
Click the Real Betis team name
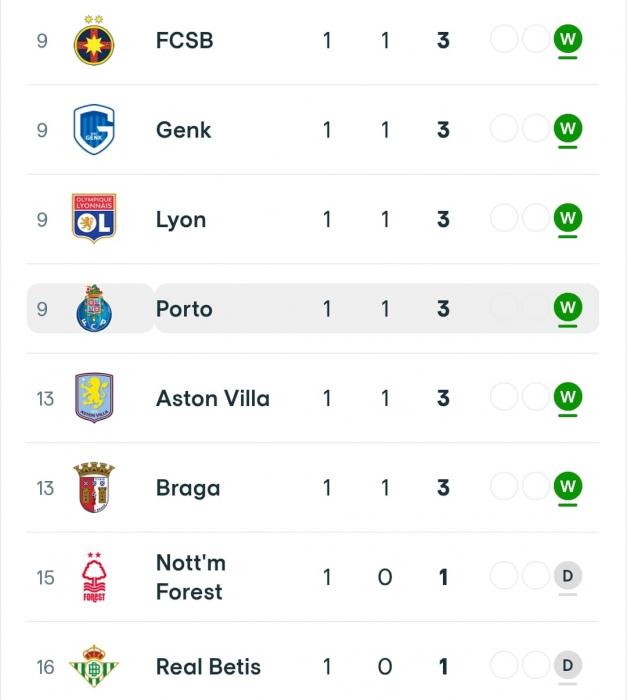point(208,667)
